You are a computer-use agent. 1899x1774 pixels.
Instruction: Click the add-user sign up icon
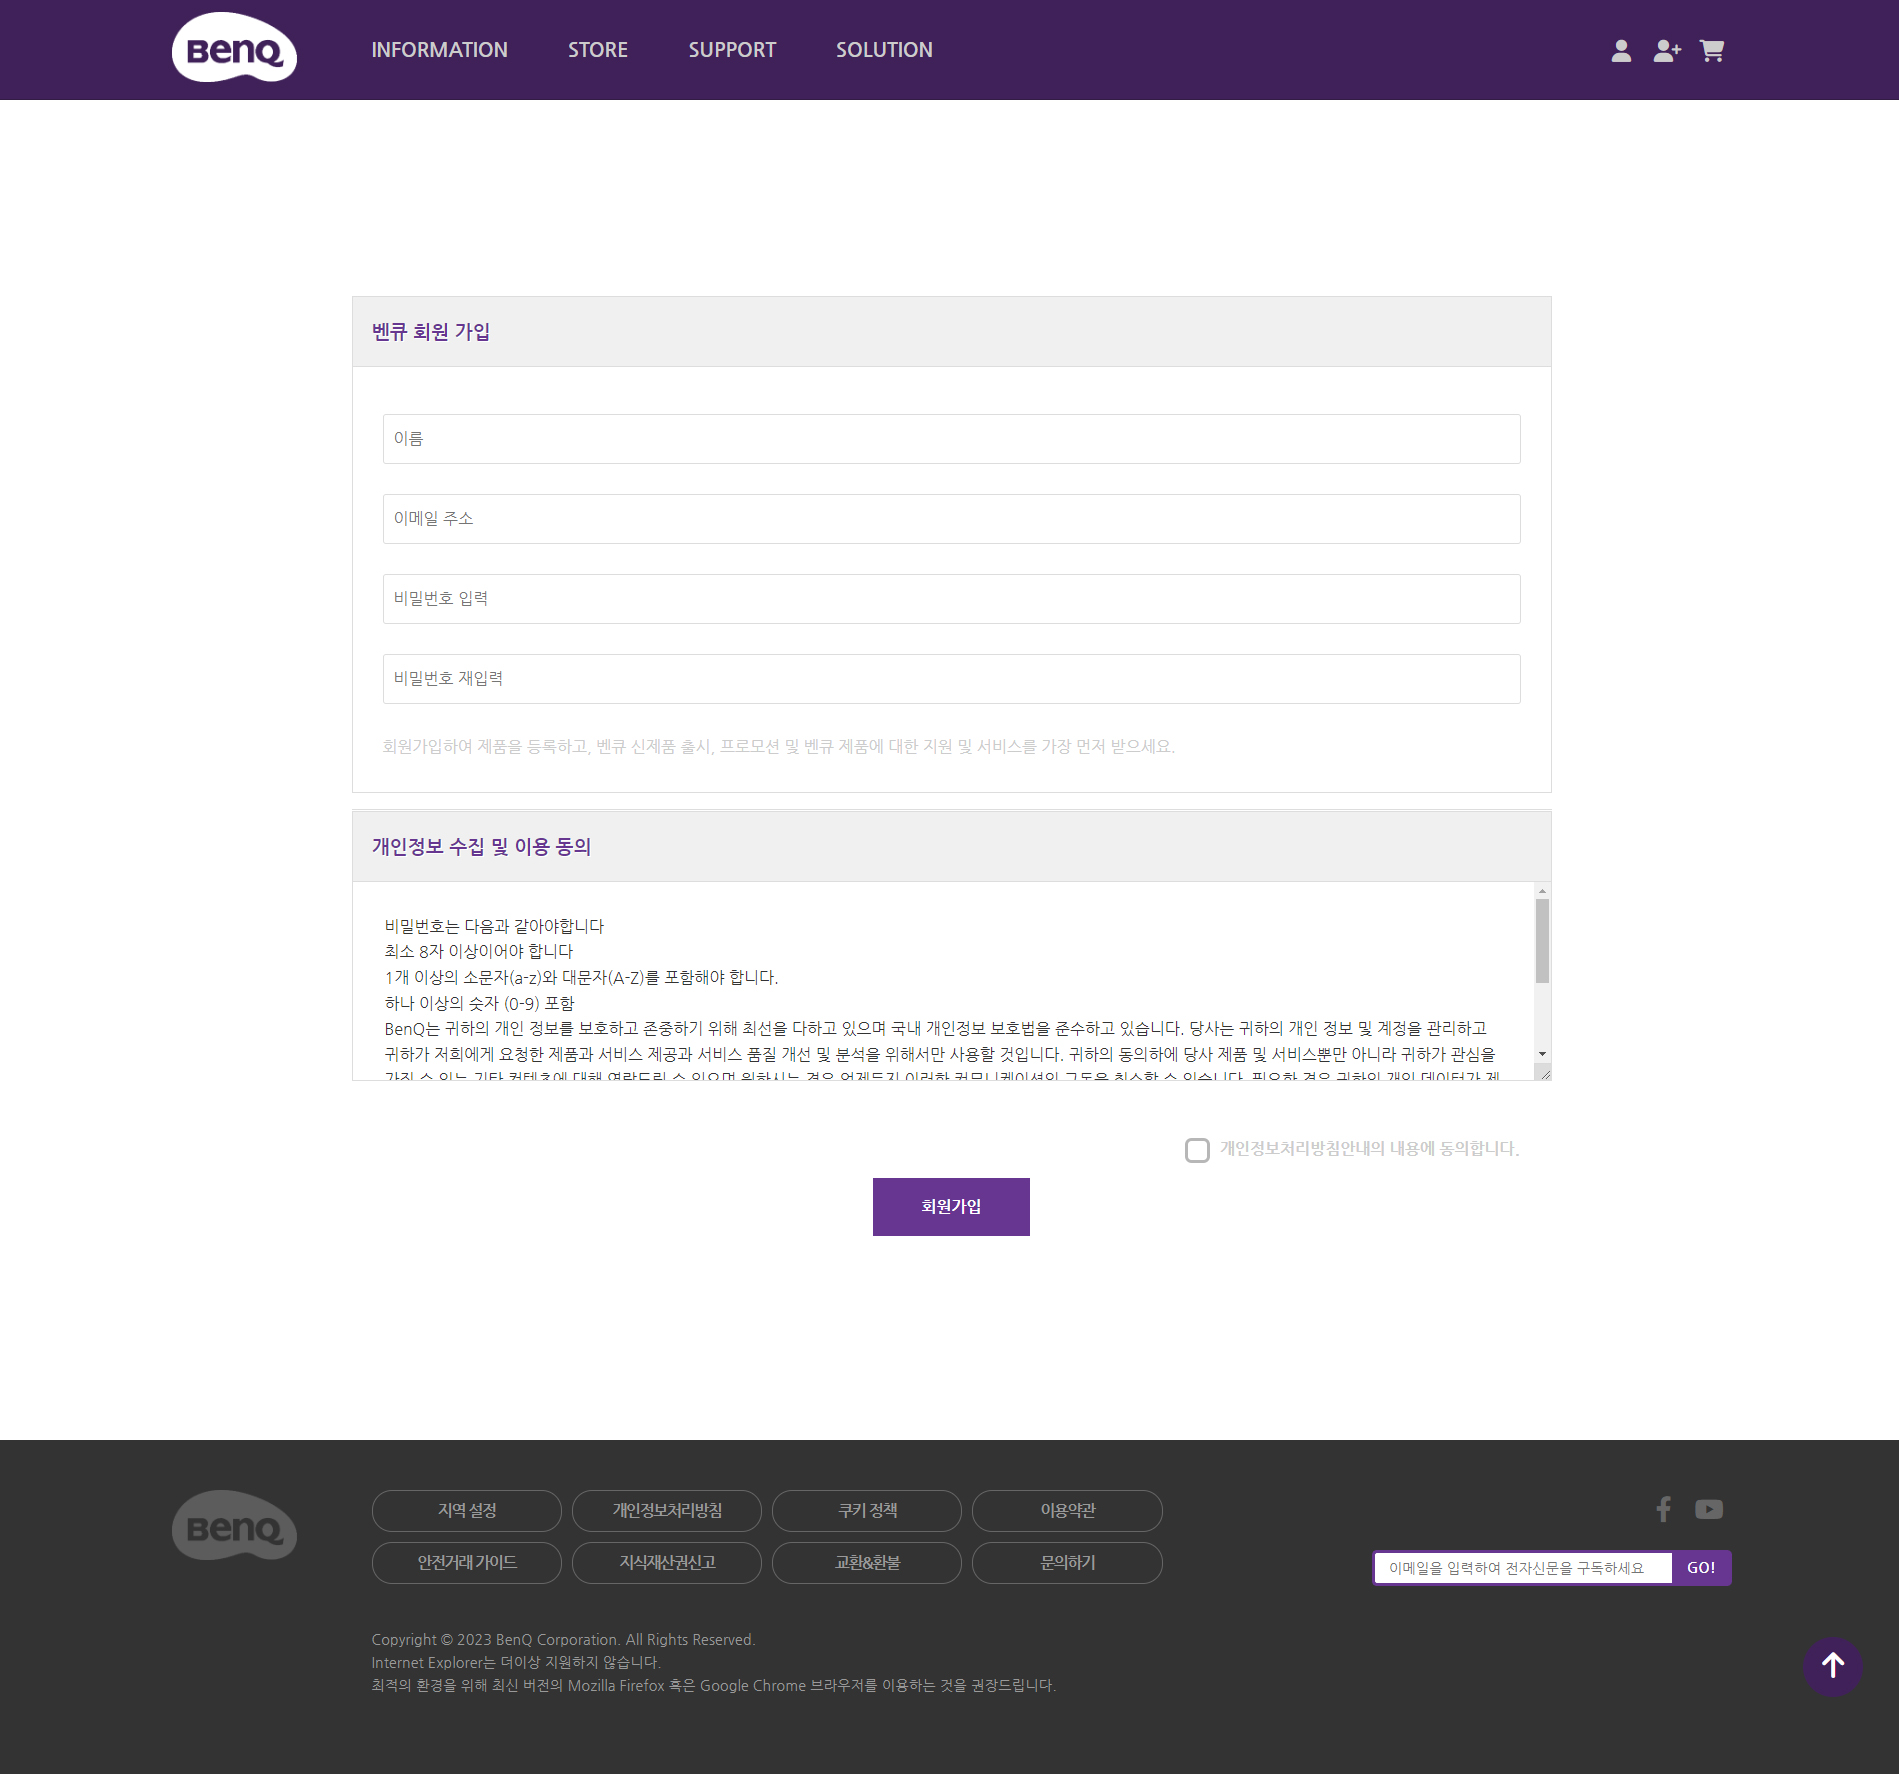pos(1667,51)
